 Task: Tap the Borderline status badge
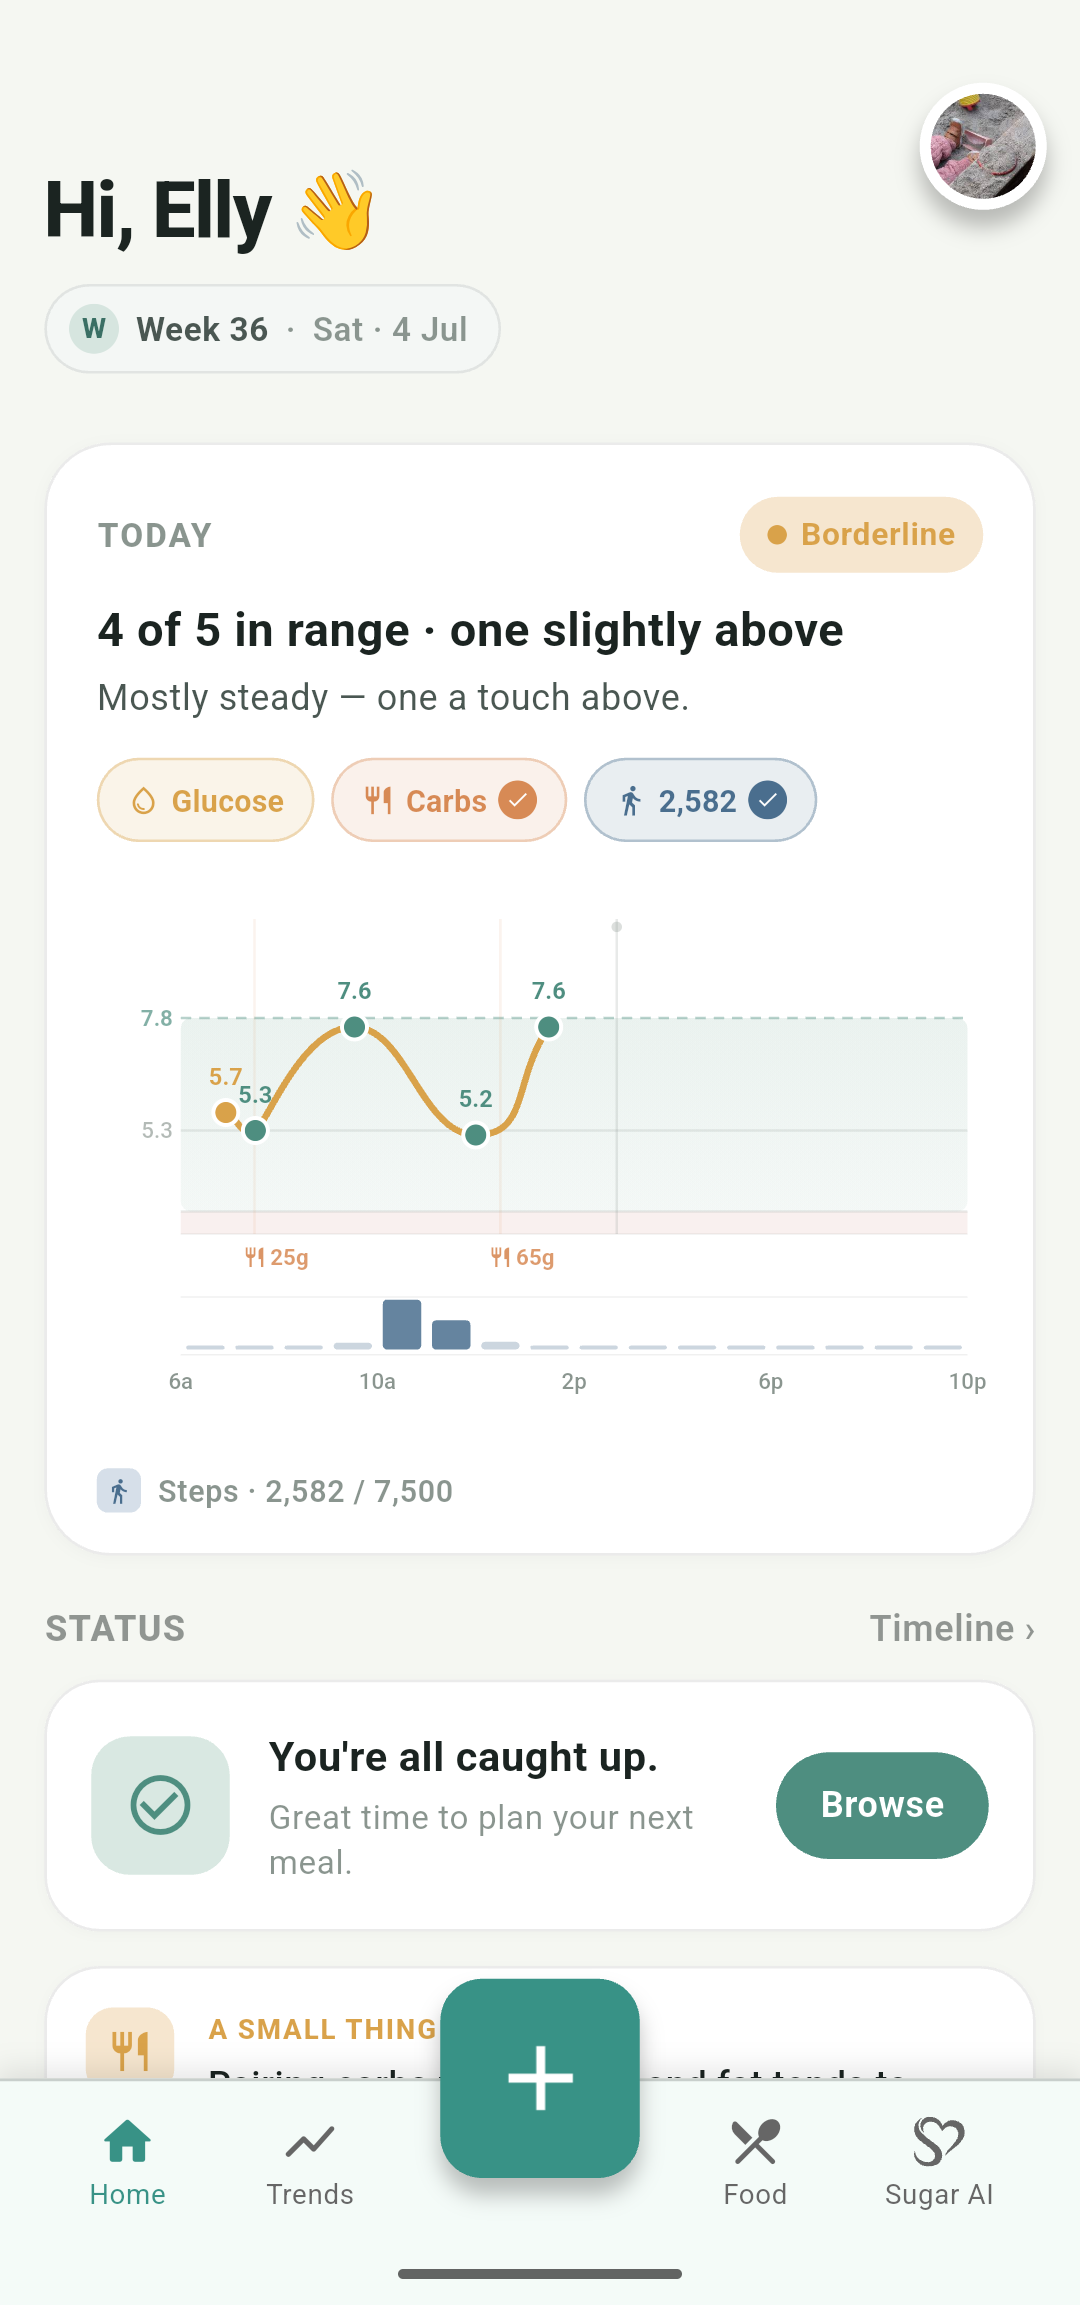[x=861, y=535]
